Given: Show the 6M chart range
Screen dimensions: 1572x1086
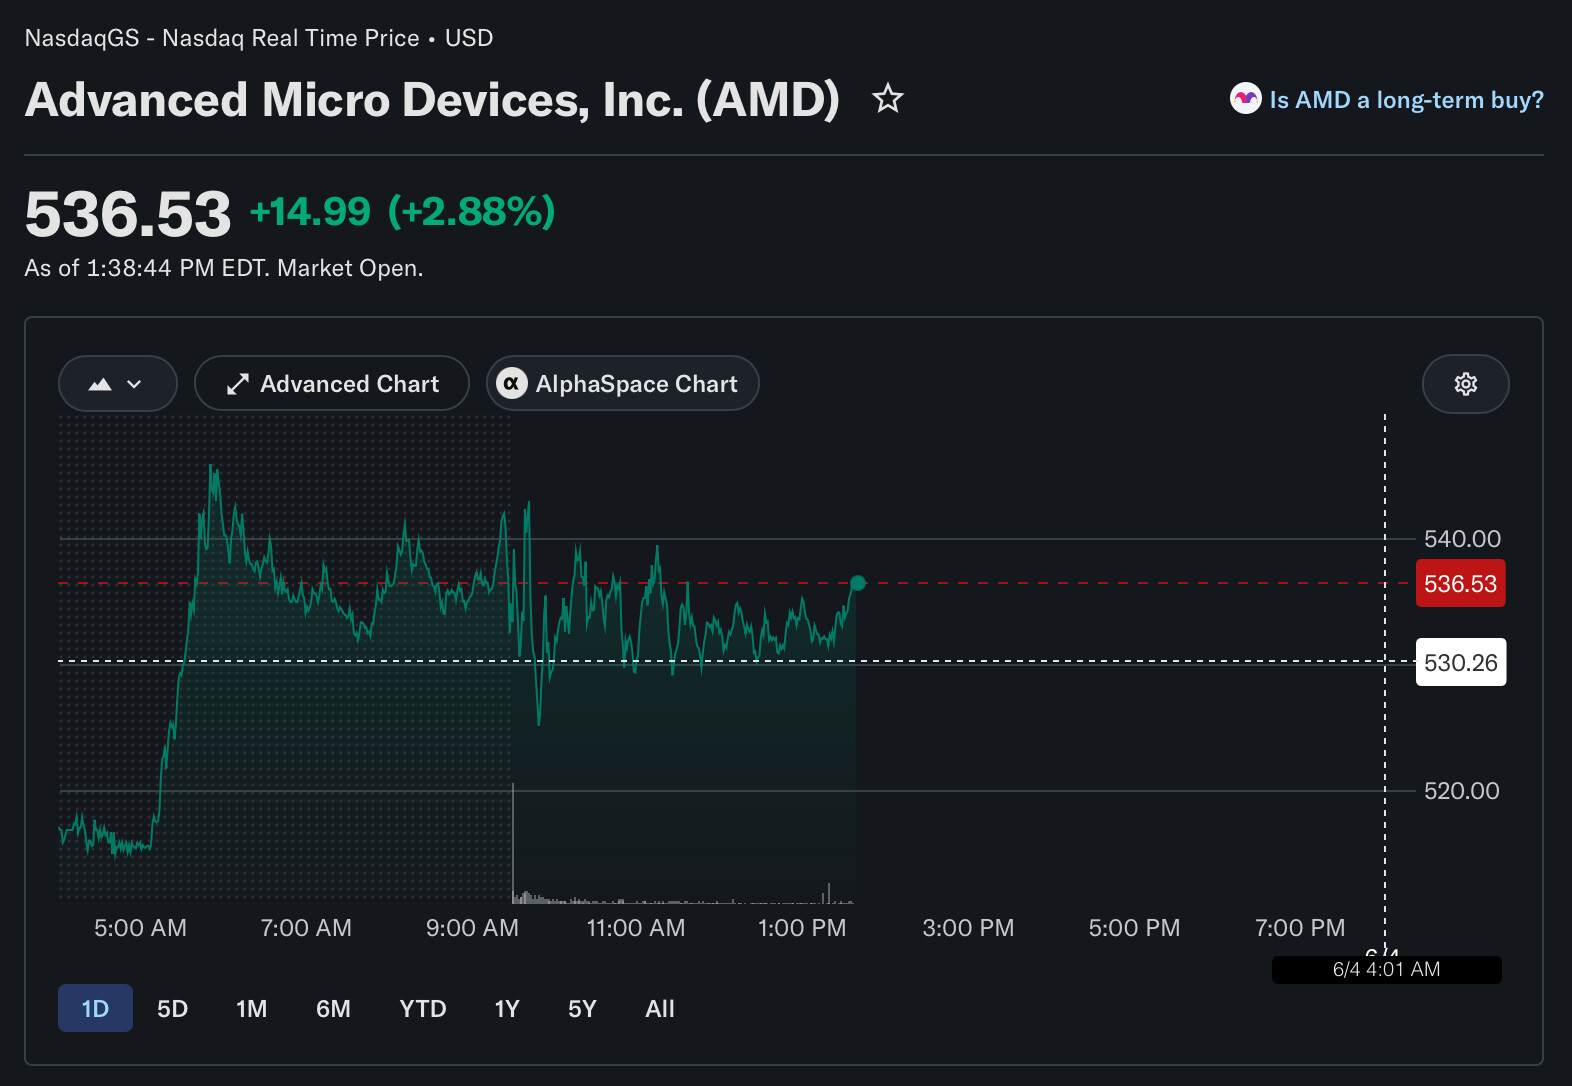Looking at the screenshot, I should (333, 1008).
